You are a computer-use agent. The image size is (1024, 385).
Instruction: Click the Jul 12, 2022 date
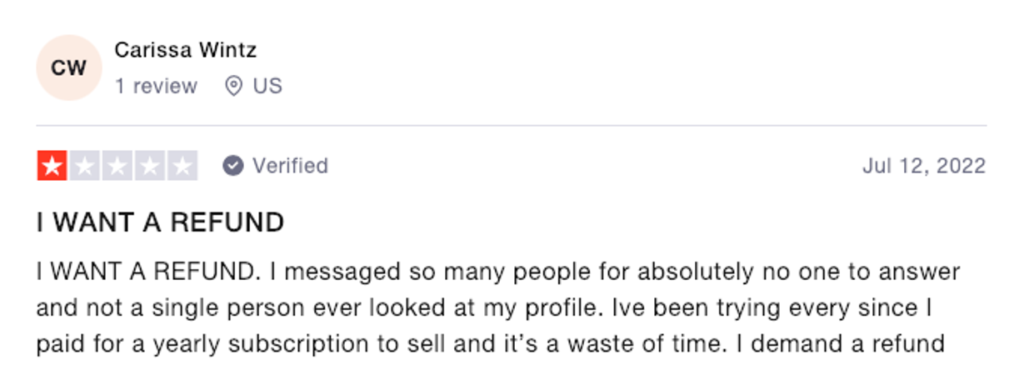click(923, 166)
